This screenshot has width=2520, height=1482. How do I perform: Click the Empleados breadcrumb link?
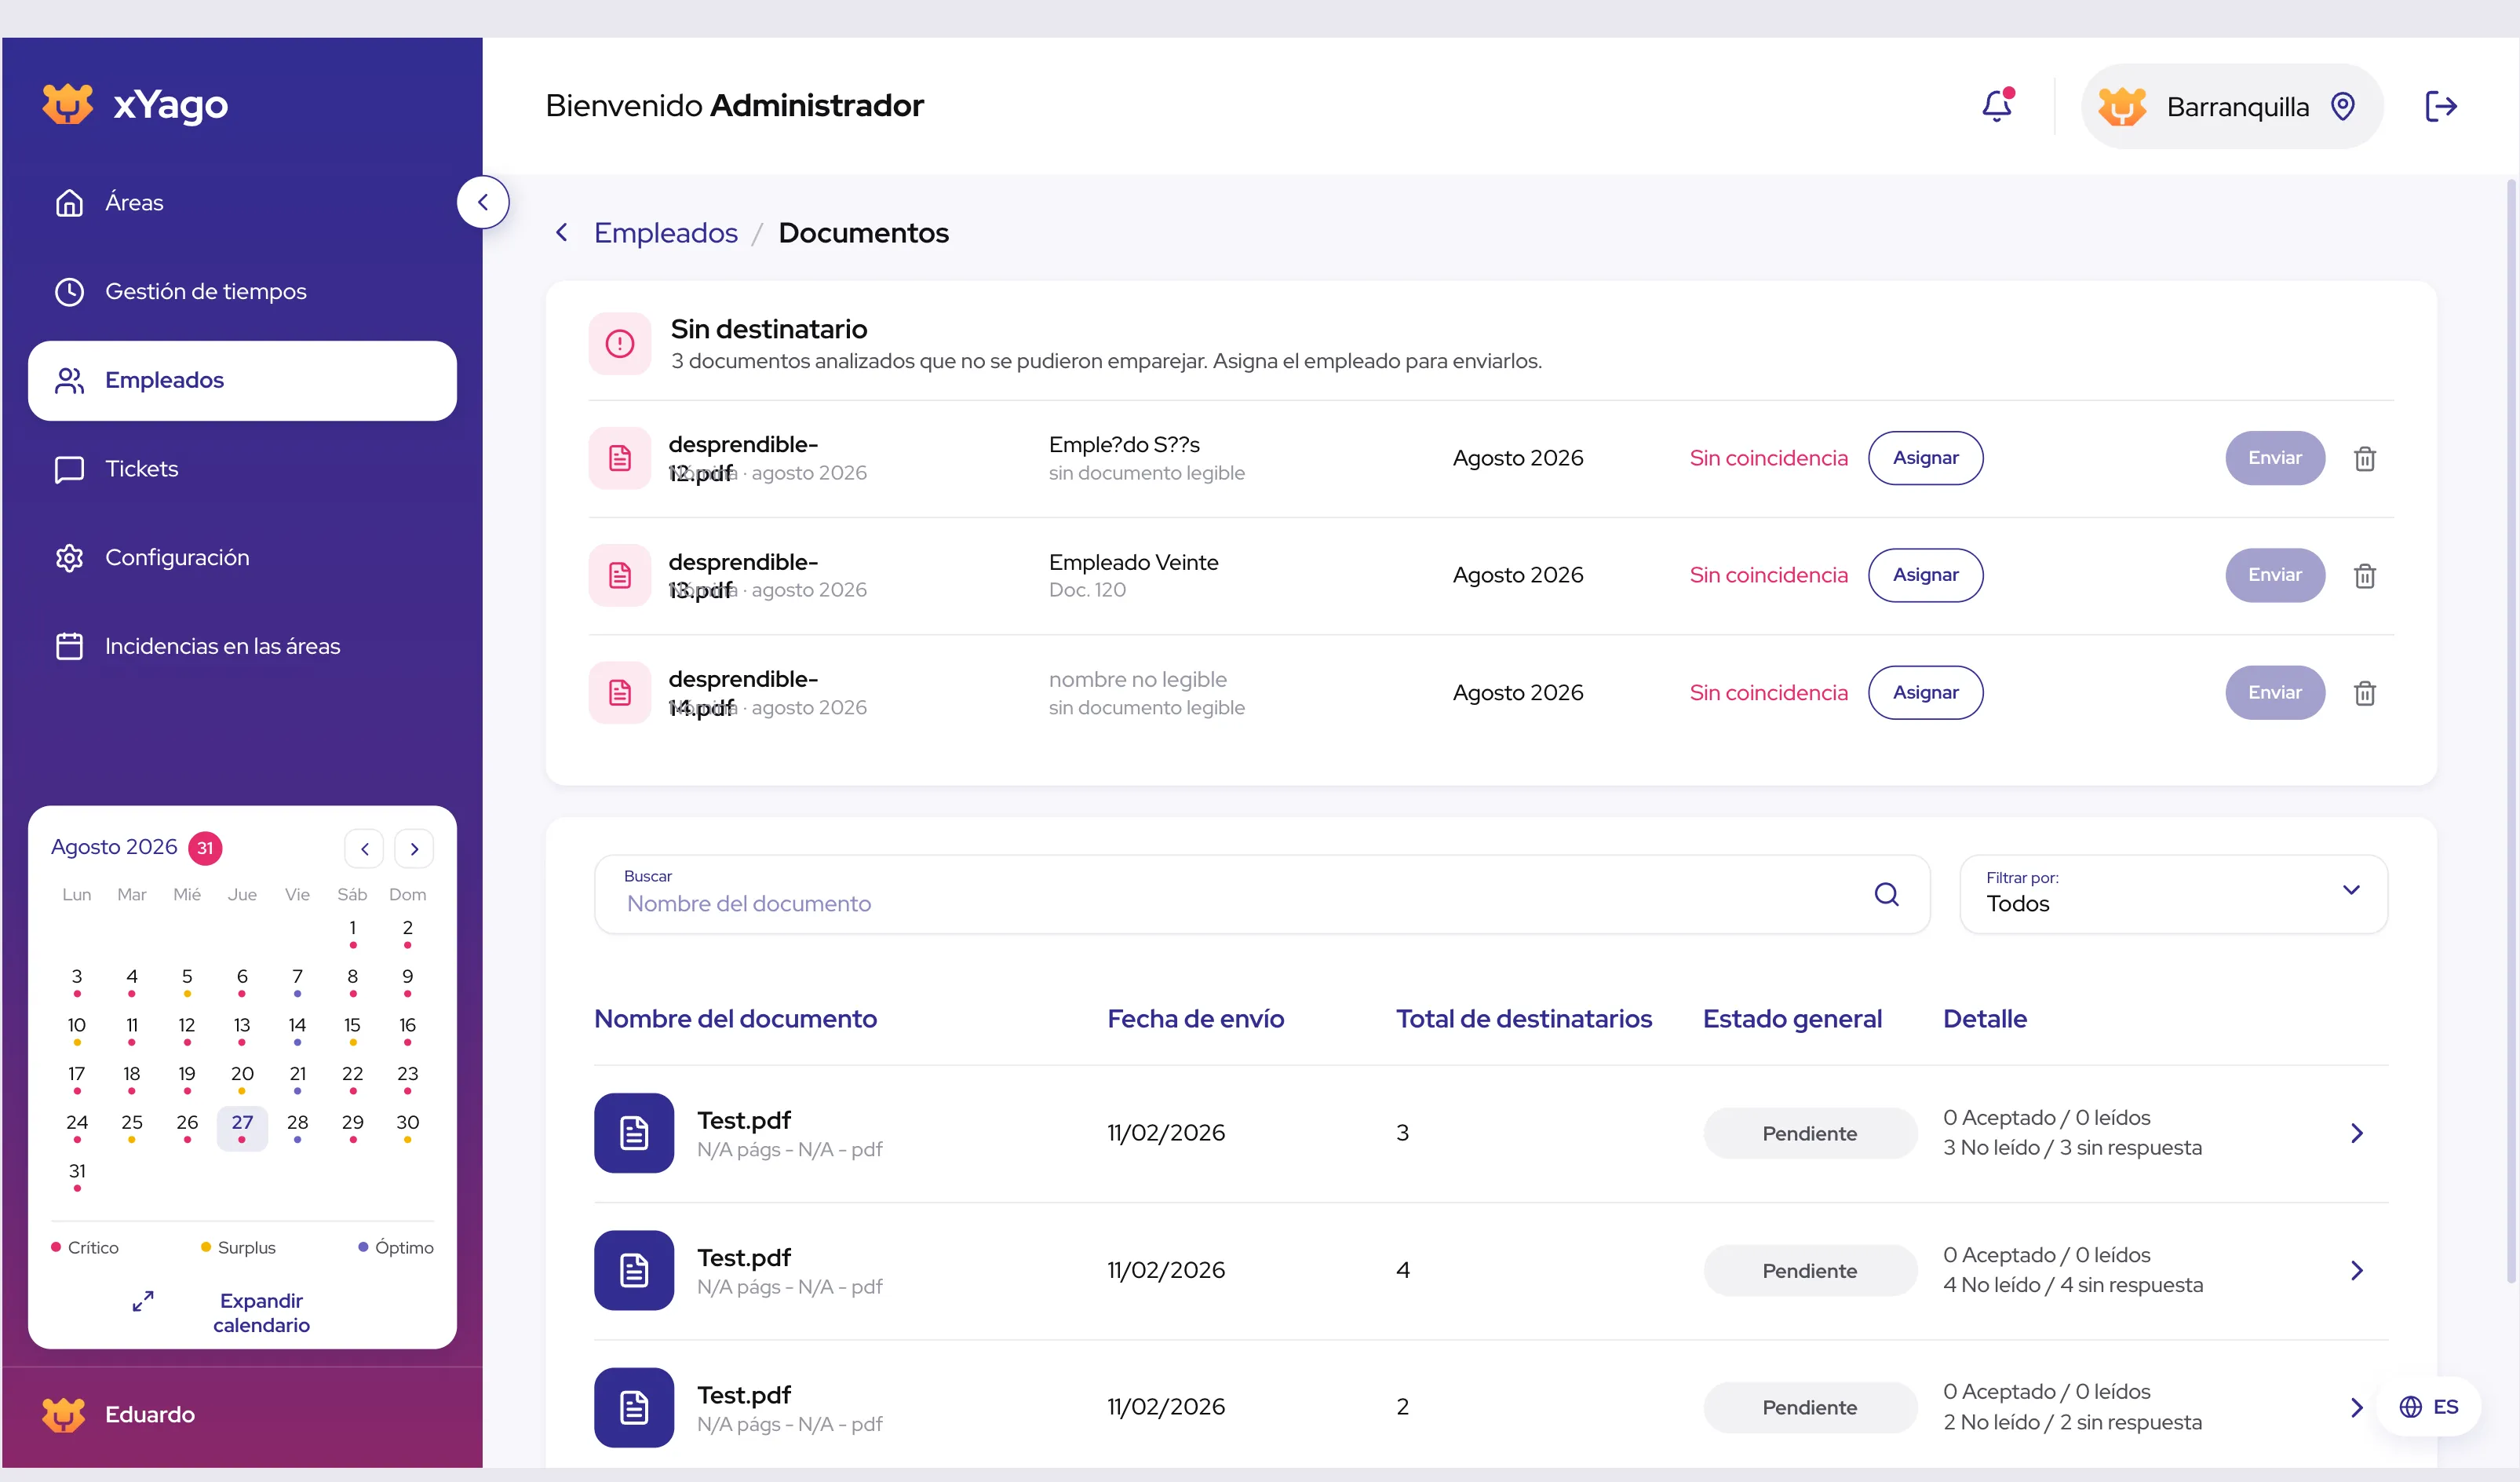(x=666, y=233)
